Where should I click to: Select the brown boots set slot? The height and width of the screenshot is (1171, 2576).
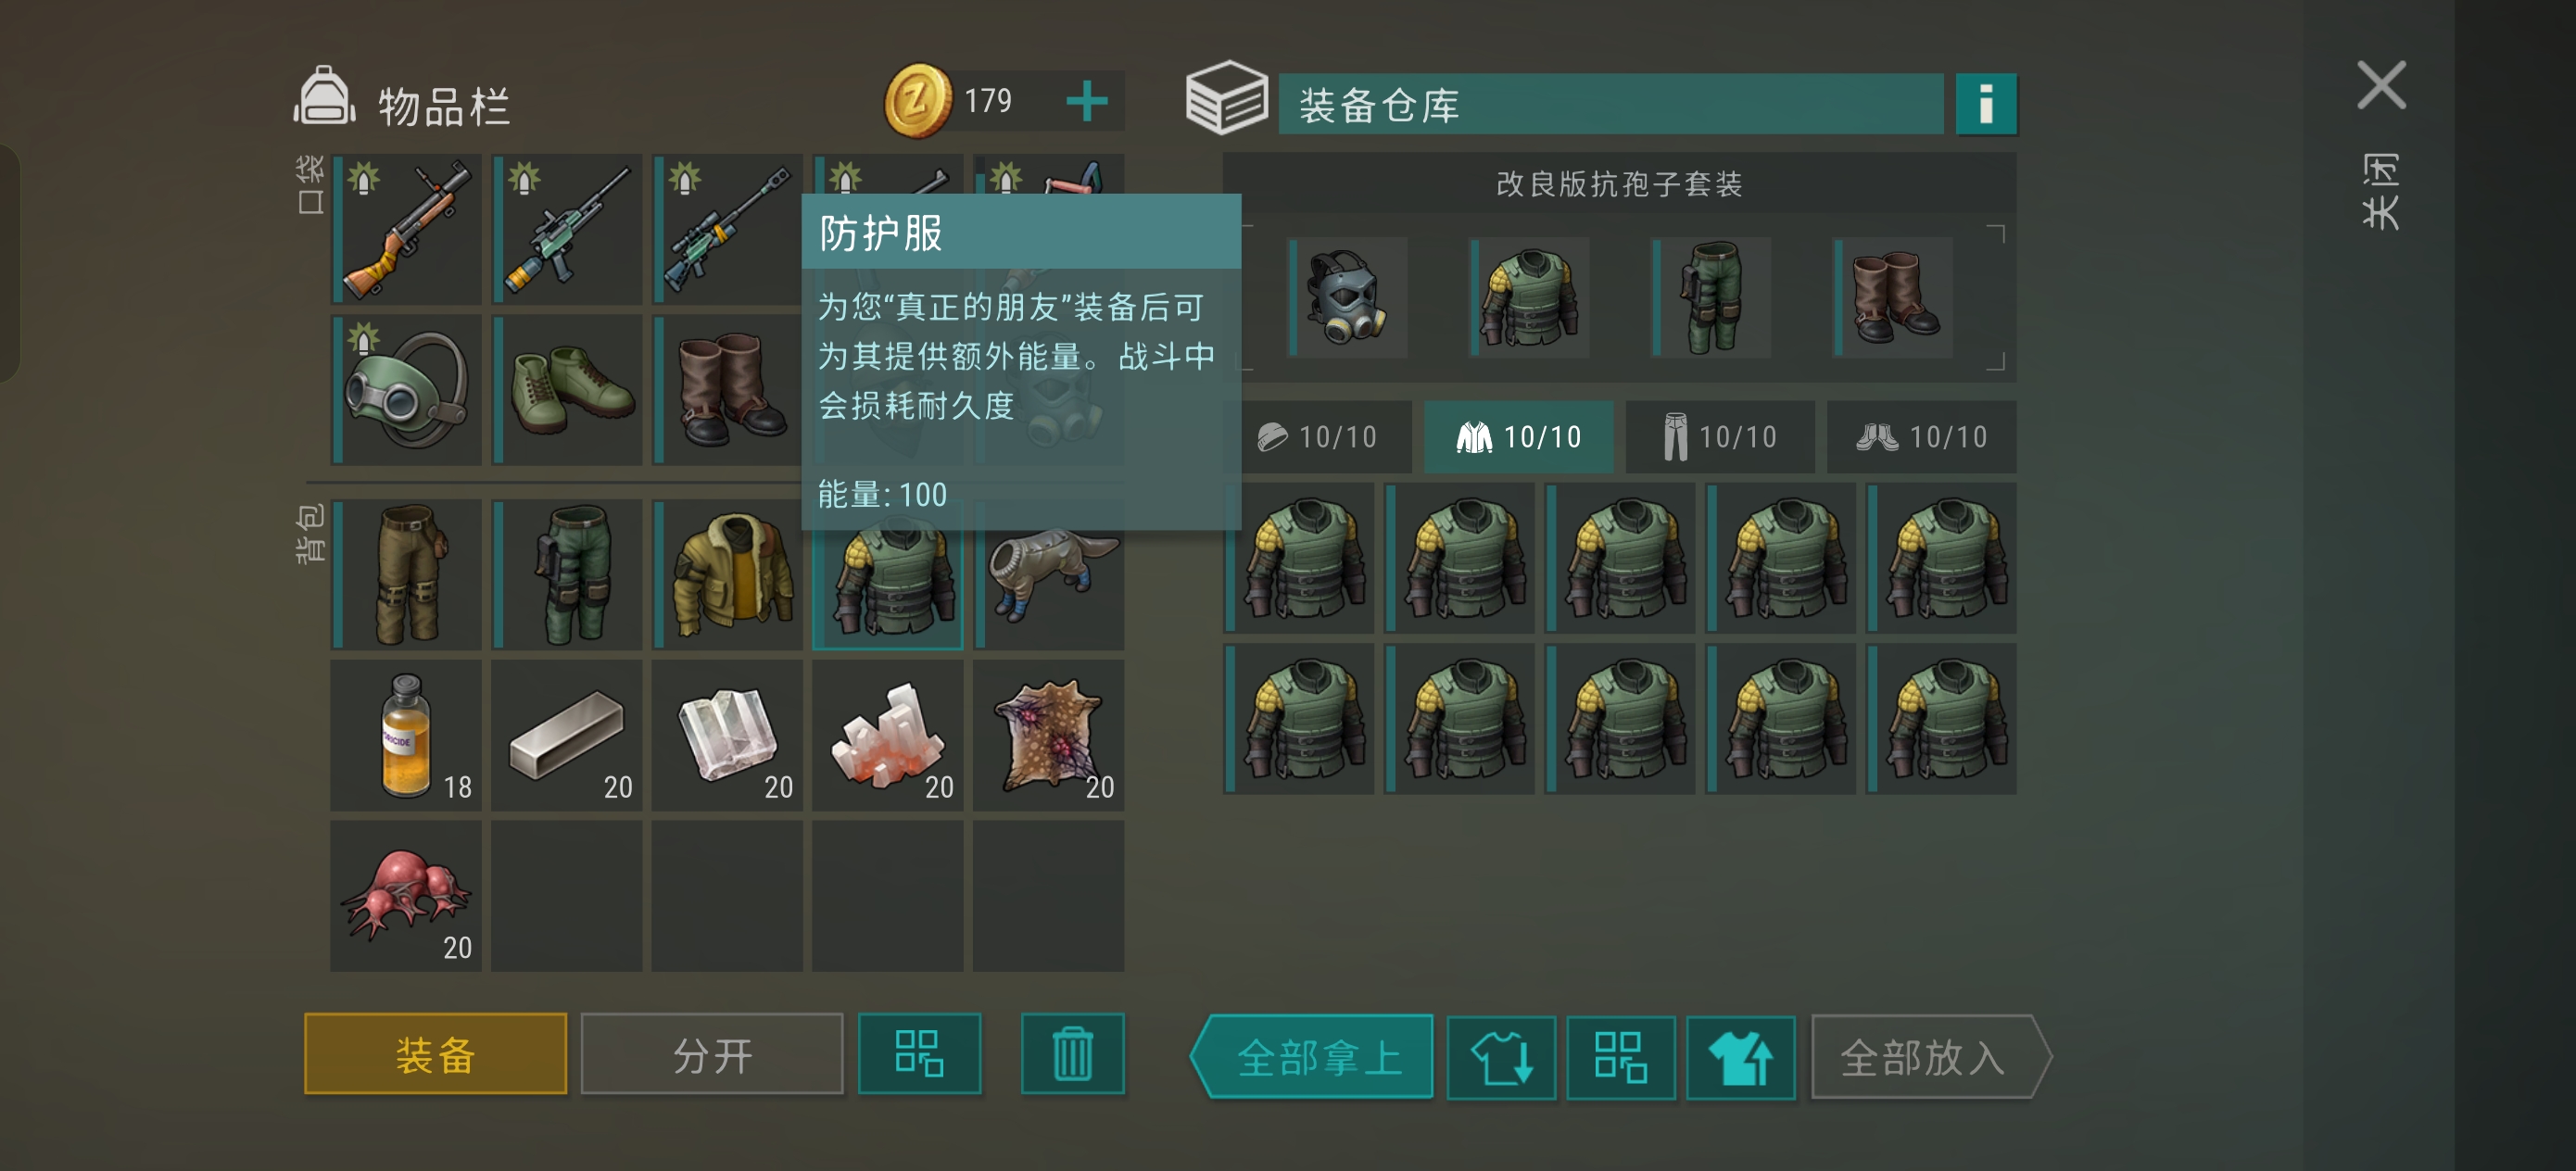click(1893, 297)
